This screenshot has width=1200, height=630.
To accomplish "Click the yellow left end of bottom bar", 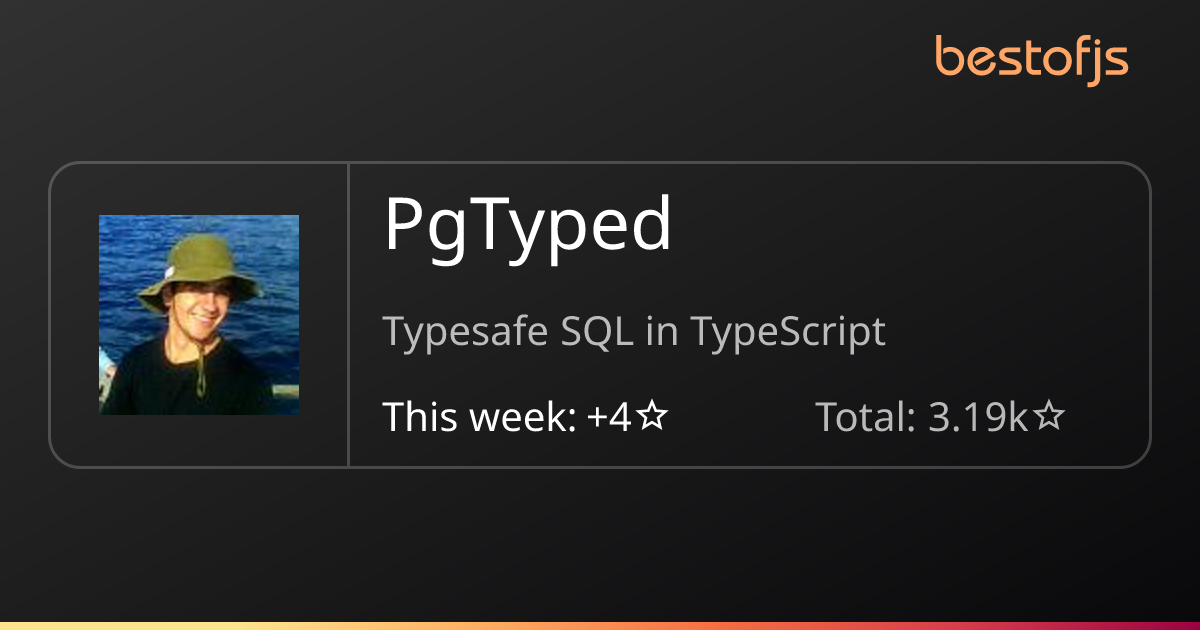I will tap(20, 625).
